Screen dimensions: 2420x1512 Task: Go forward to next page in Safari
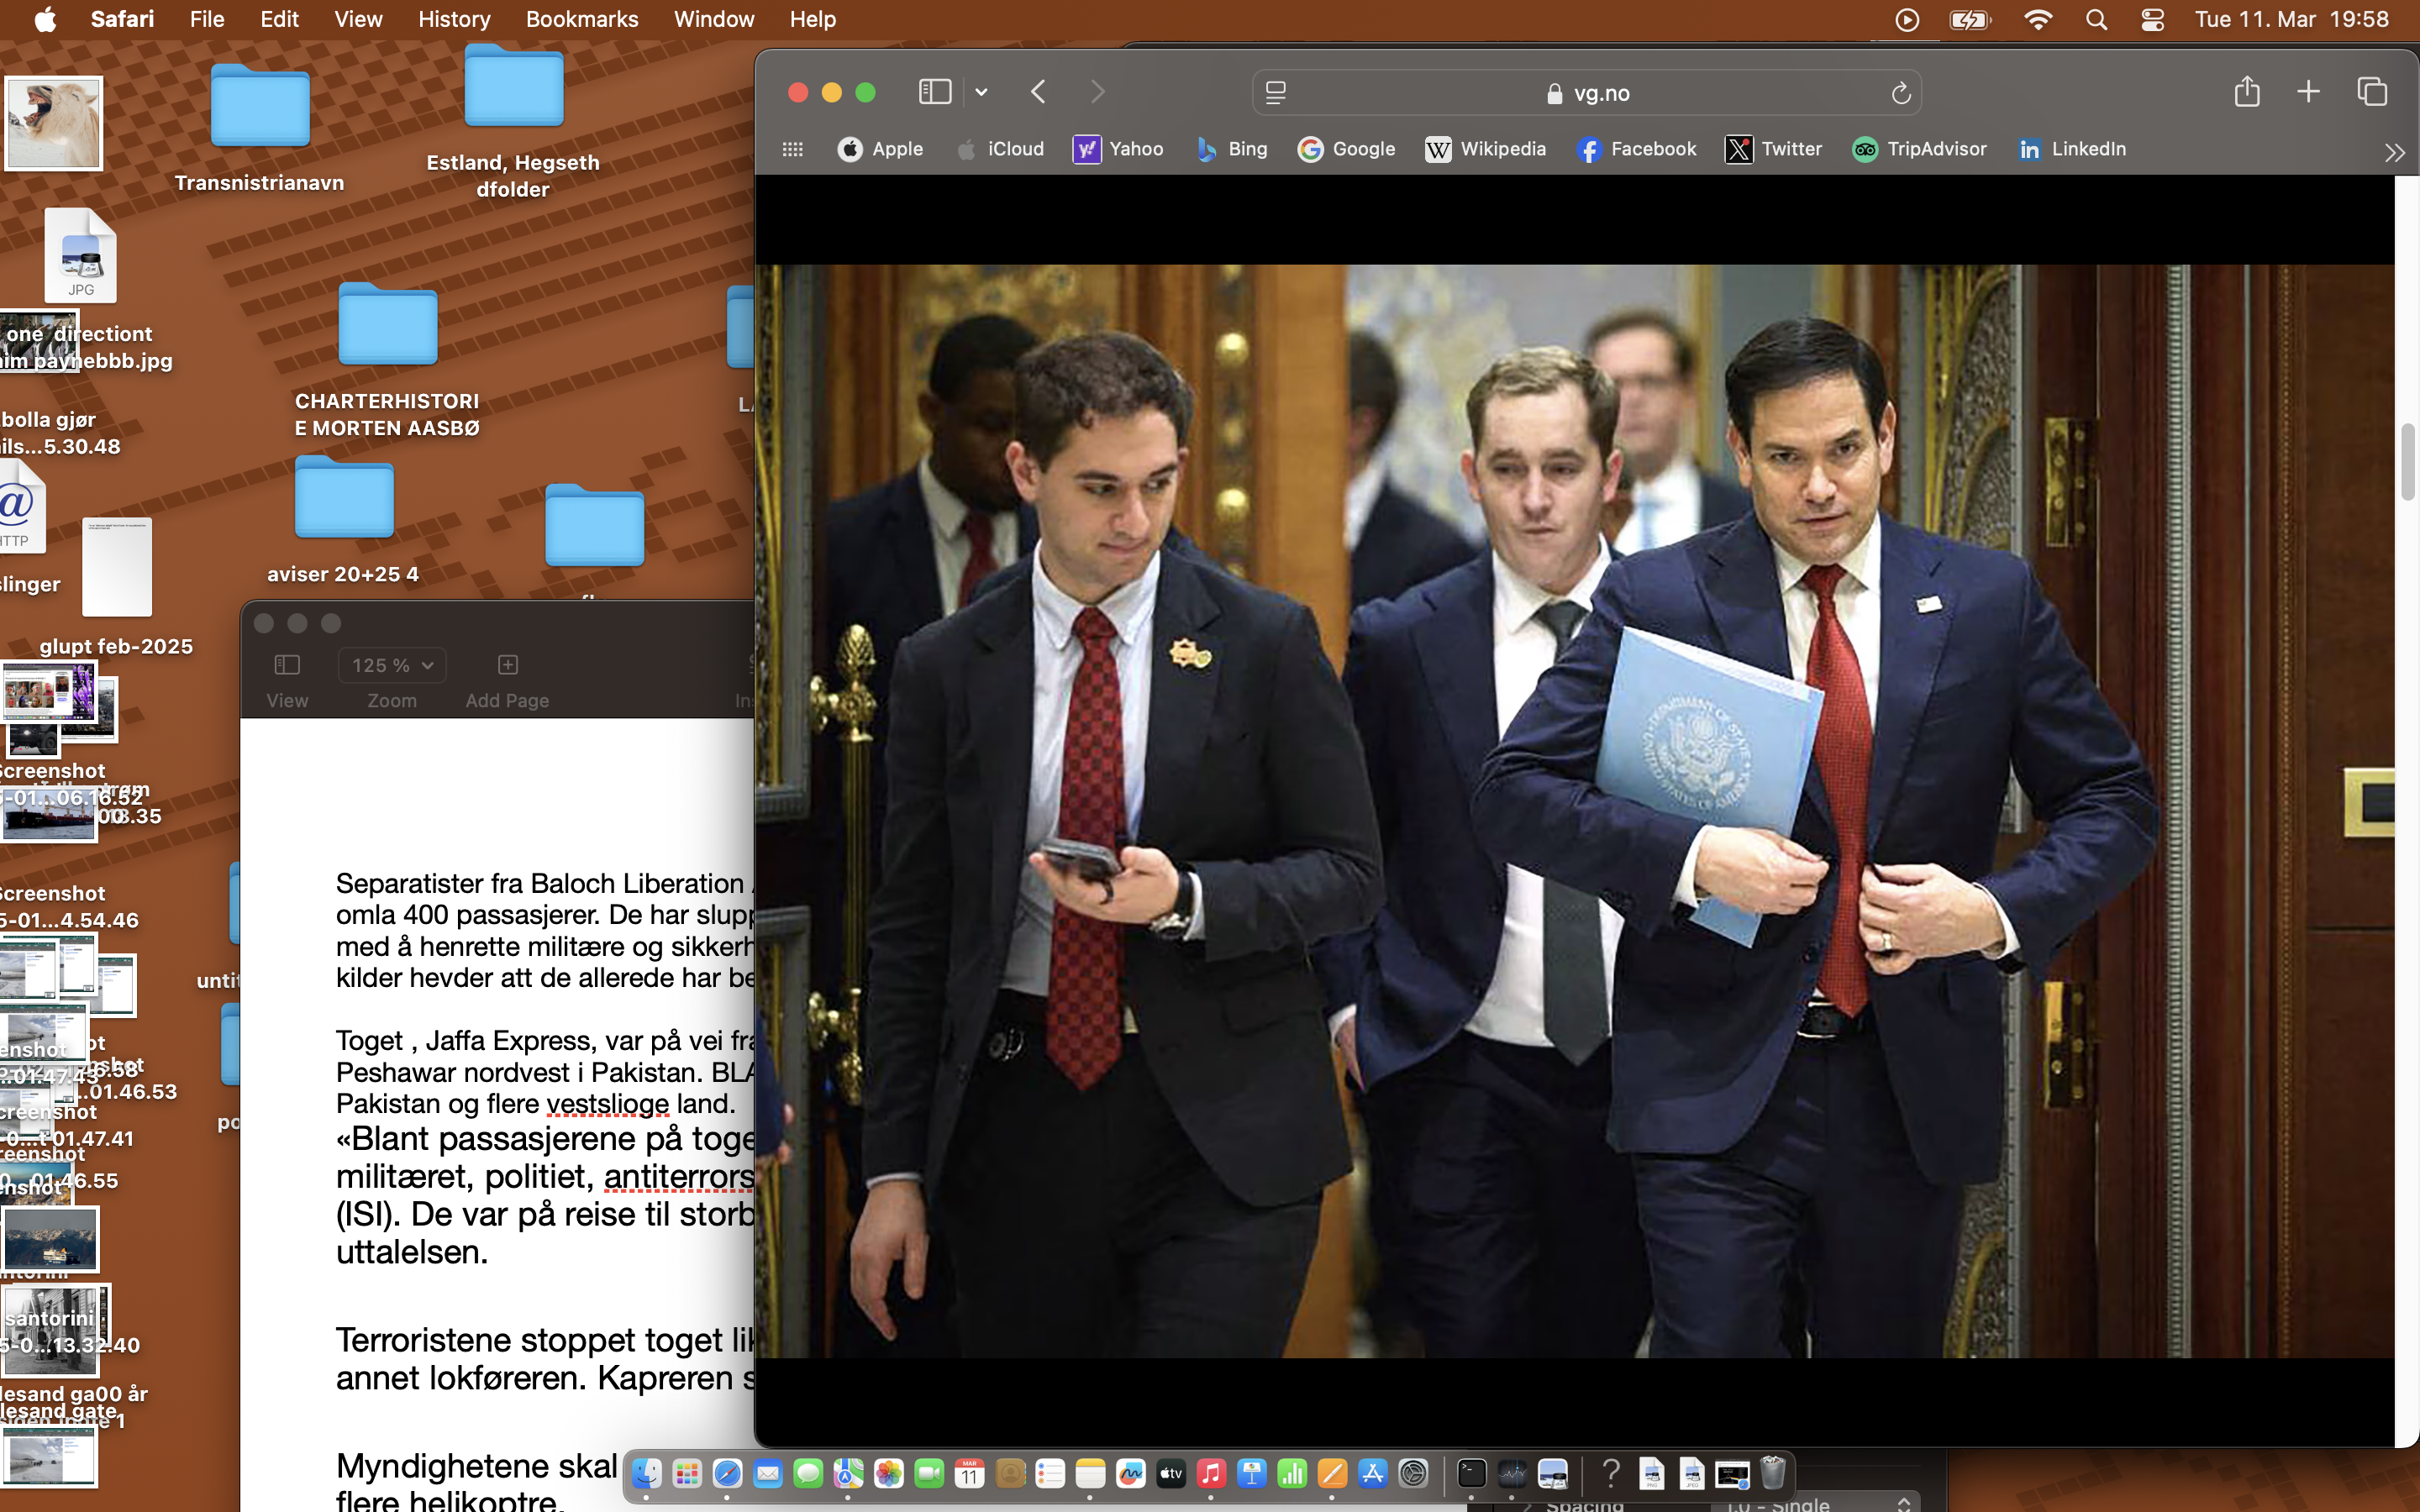[1097, 92]
